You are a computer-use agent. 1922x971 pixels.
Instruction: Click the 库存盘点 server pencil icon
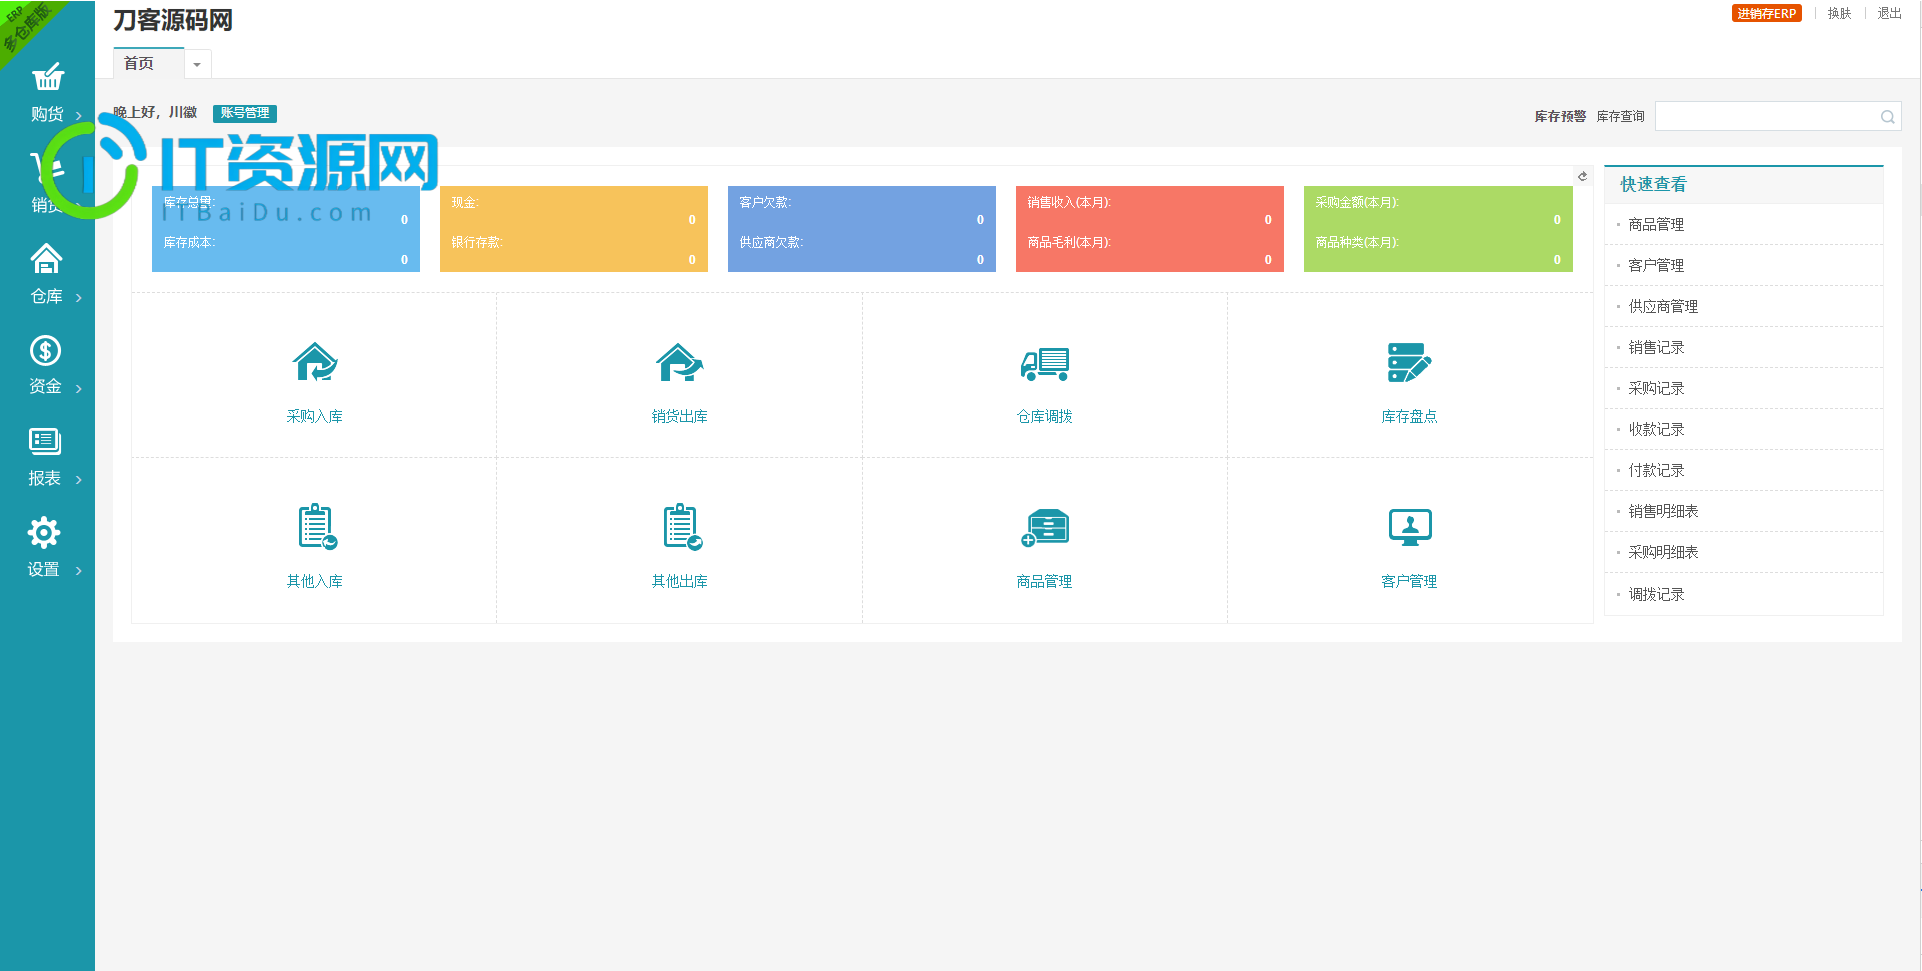pos(1410,362)
